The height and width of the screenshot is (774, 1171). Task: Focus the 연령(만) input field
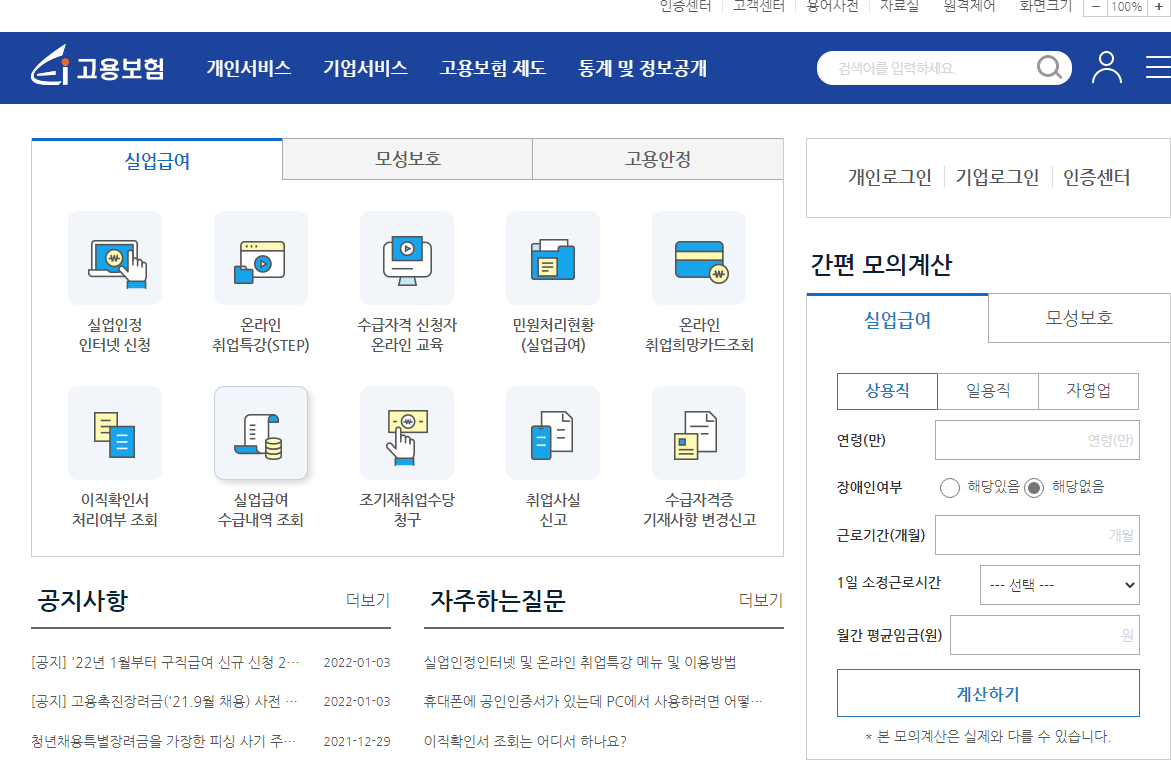(x=1037, y=440)
